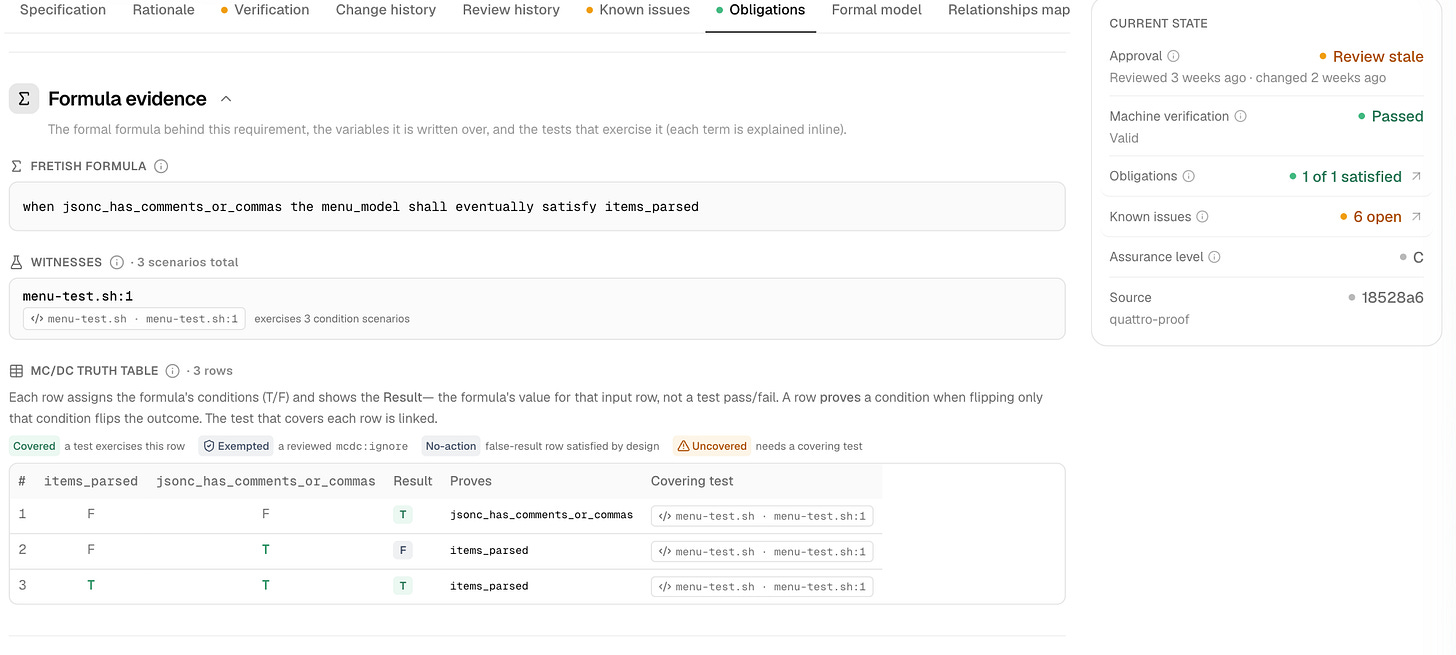
Task: Select the Obligations tab
Action: click(760, 10)
